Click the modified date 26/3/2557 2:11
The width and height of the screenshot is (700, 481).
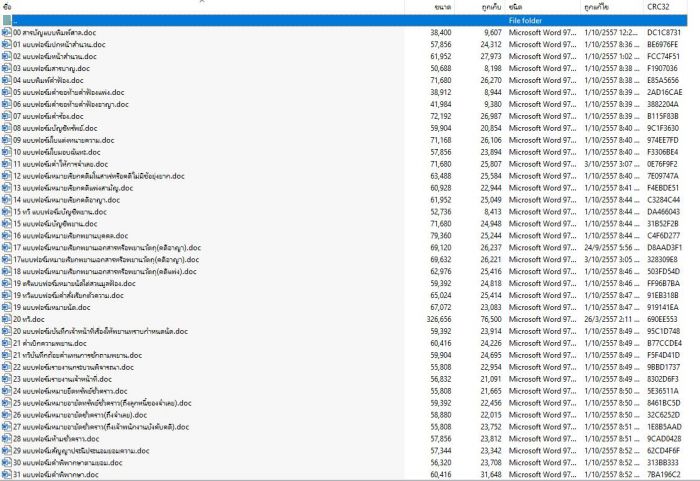point(611,319)
